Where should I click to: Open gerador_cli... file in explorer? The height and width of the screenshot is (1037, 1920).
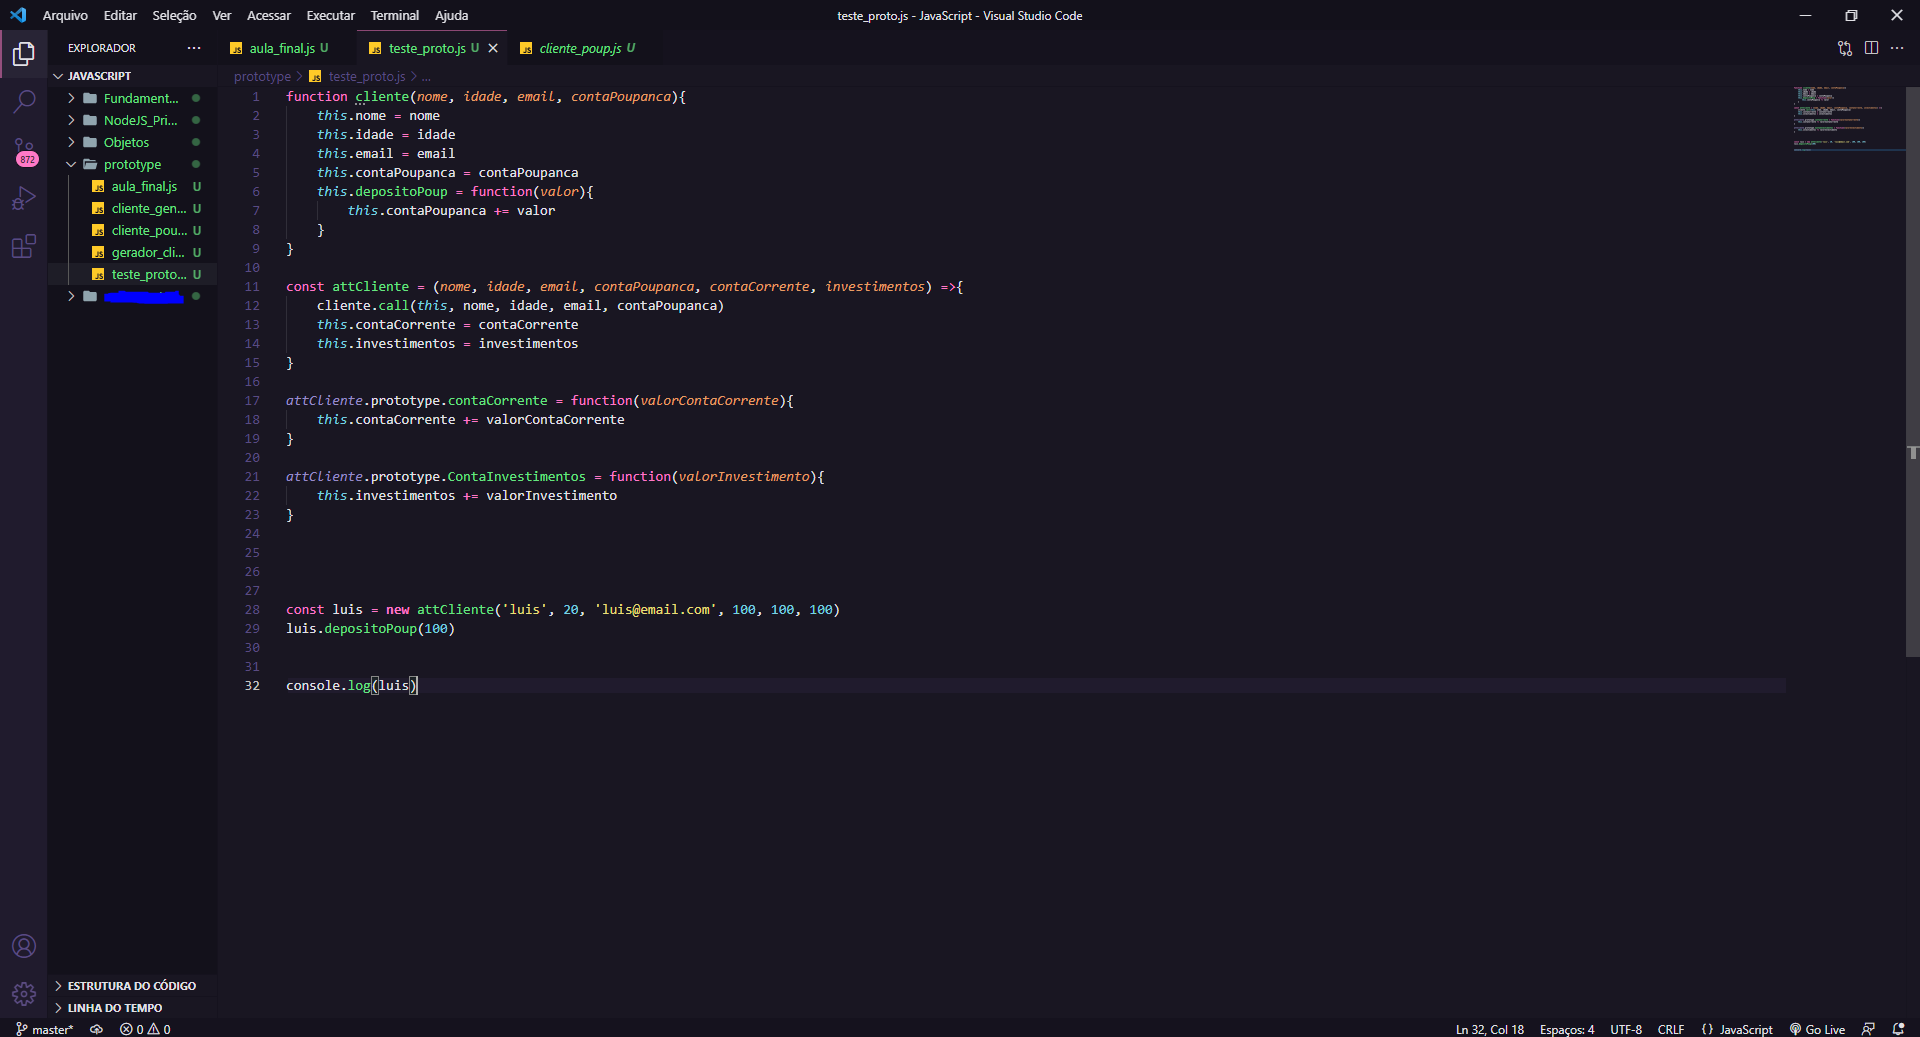pos(132,252)
